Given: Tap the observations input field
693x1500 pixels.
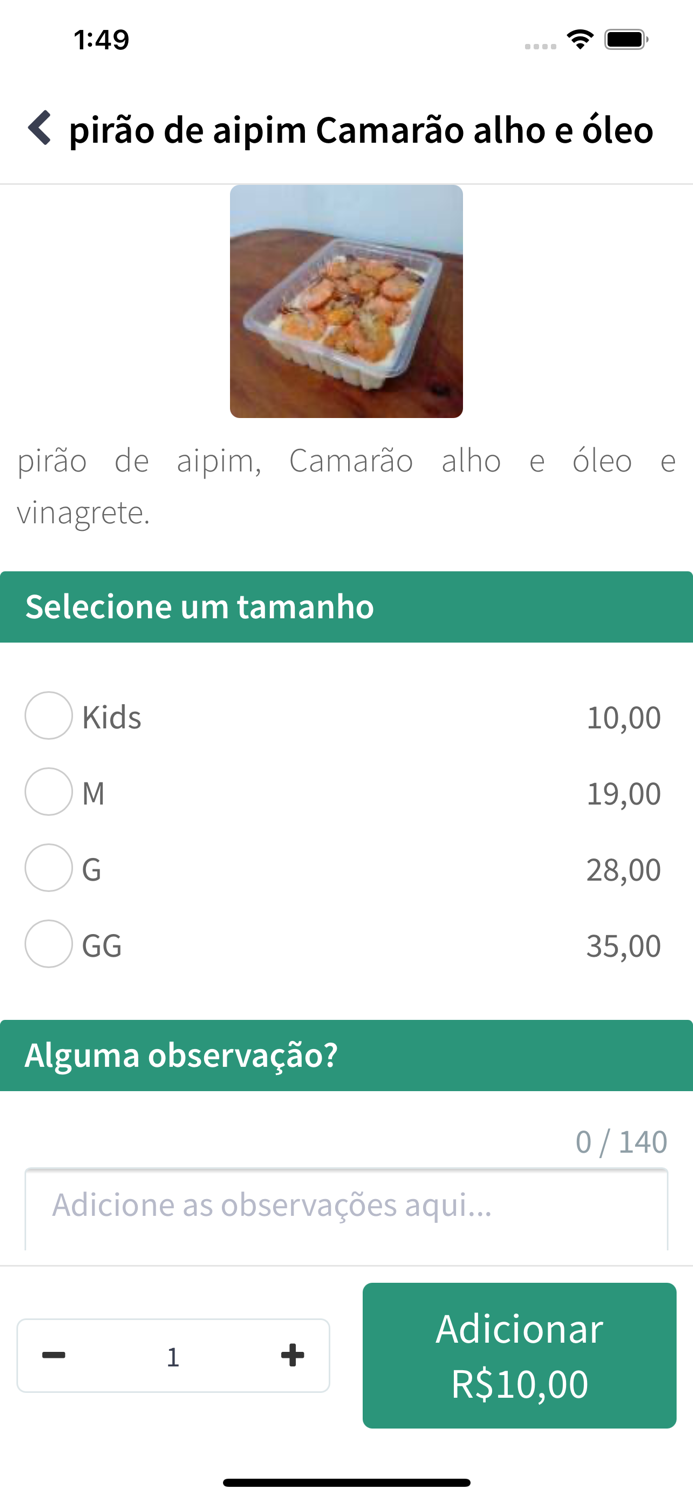Looking at the screenshot, I should pos(346,1205).
